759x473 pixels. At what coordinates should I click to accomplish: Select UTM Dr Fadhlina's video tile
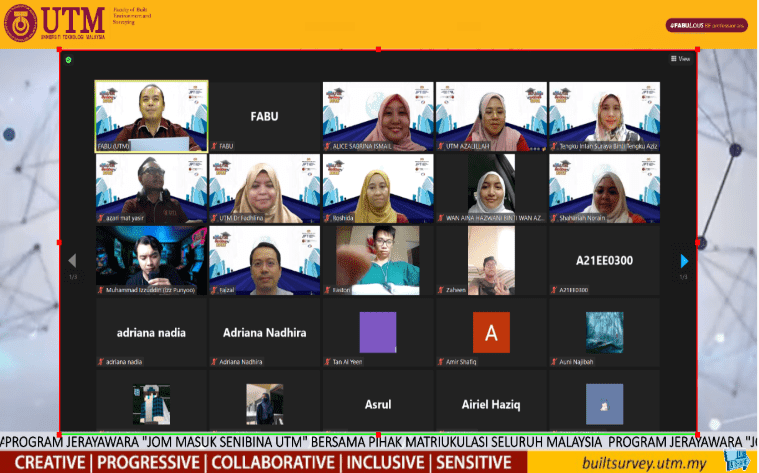coord(264,188)
